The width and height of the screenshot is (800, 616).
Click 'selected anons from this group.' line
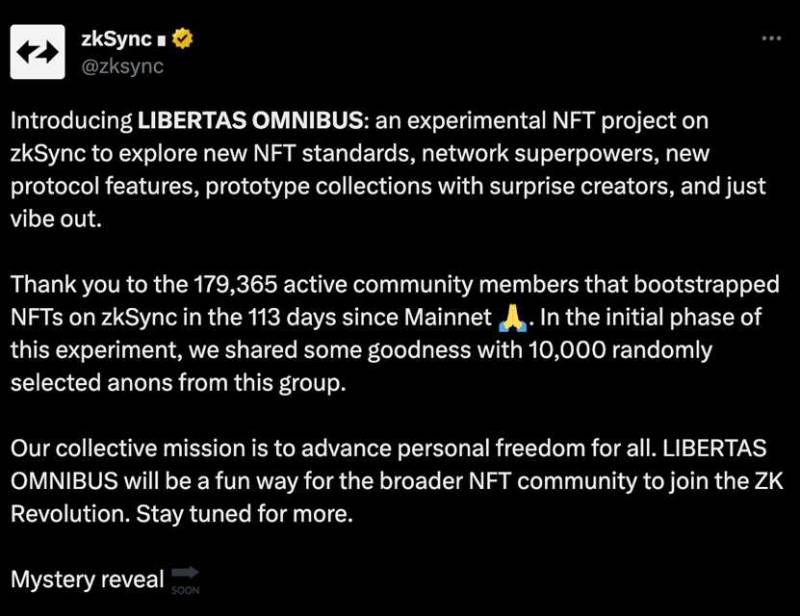coord(178,383)
